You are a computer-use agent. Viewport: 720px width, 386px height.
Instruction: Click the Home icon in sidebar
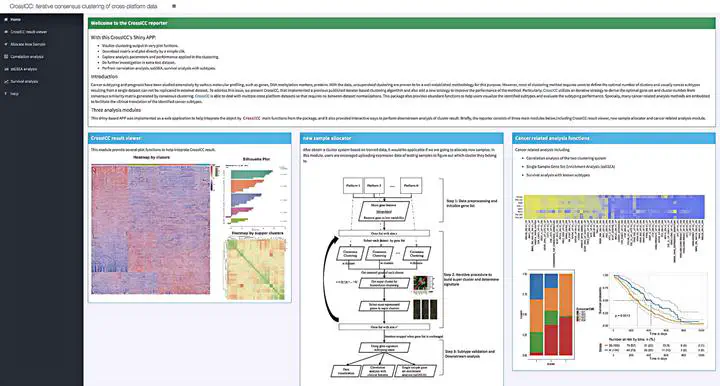[x=6, y=20]
